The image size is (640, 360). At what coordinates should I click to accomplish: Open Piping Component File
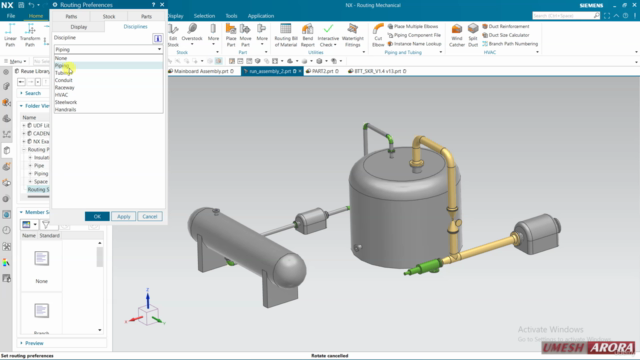coord(414,35)
